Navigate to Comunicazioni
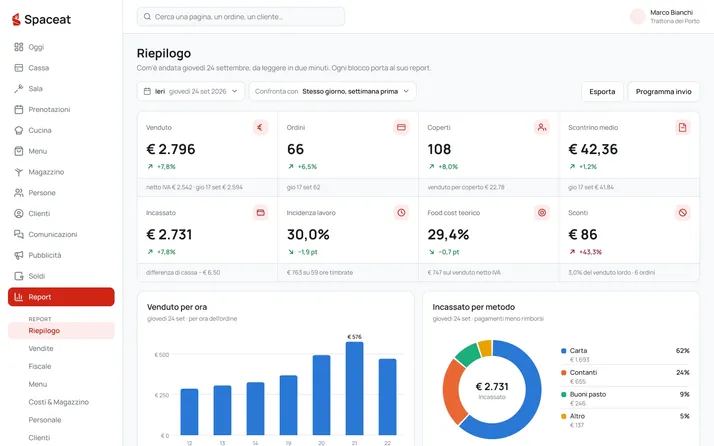 [x=61, y=234]
